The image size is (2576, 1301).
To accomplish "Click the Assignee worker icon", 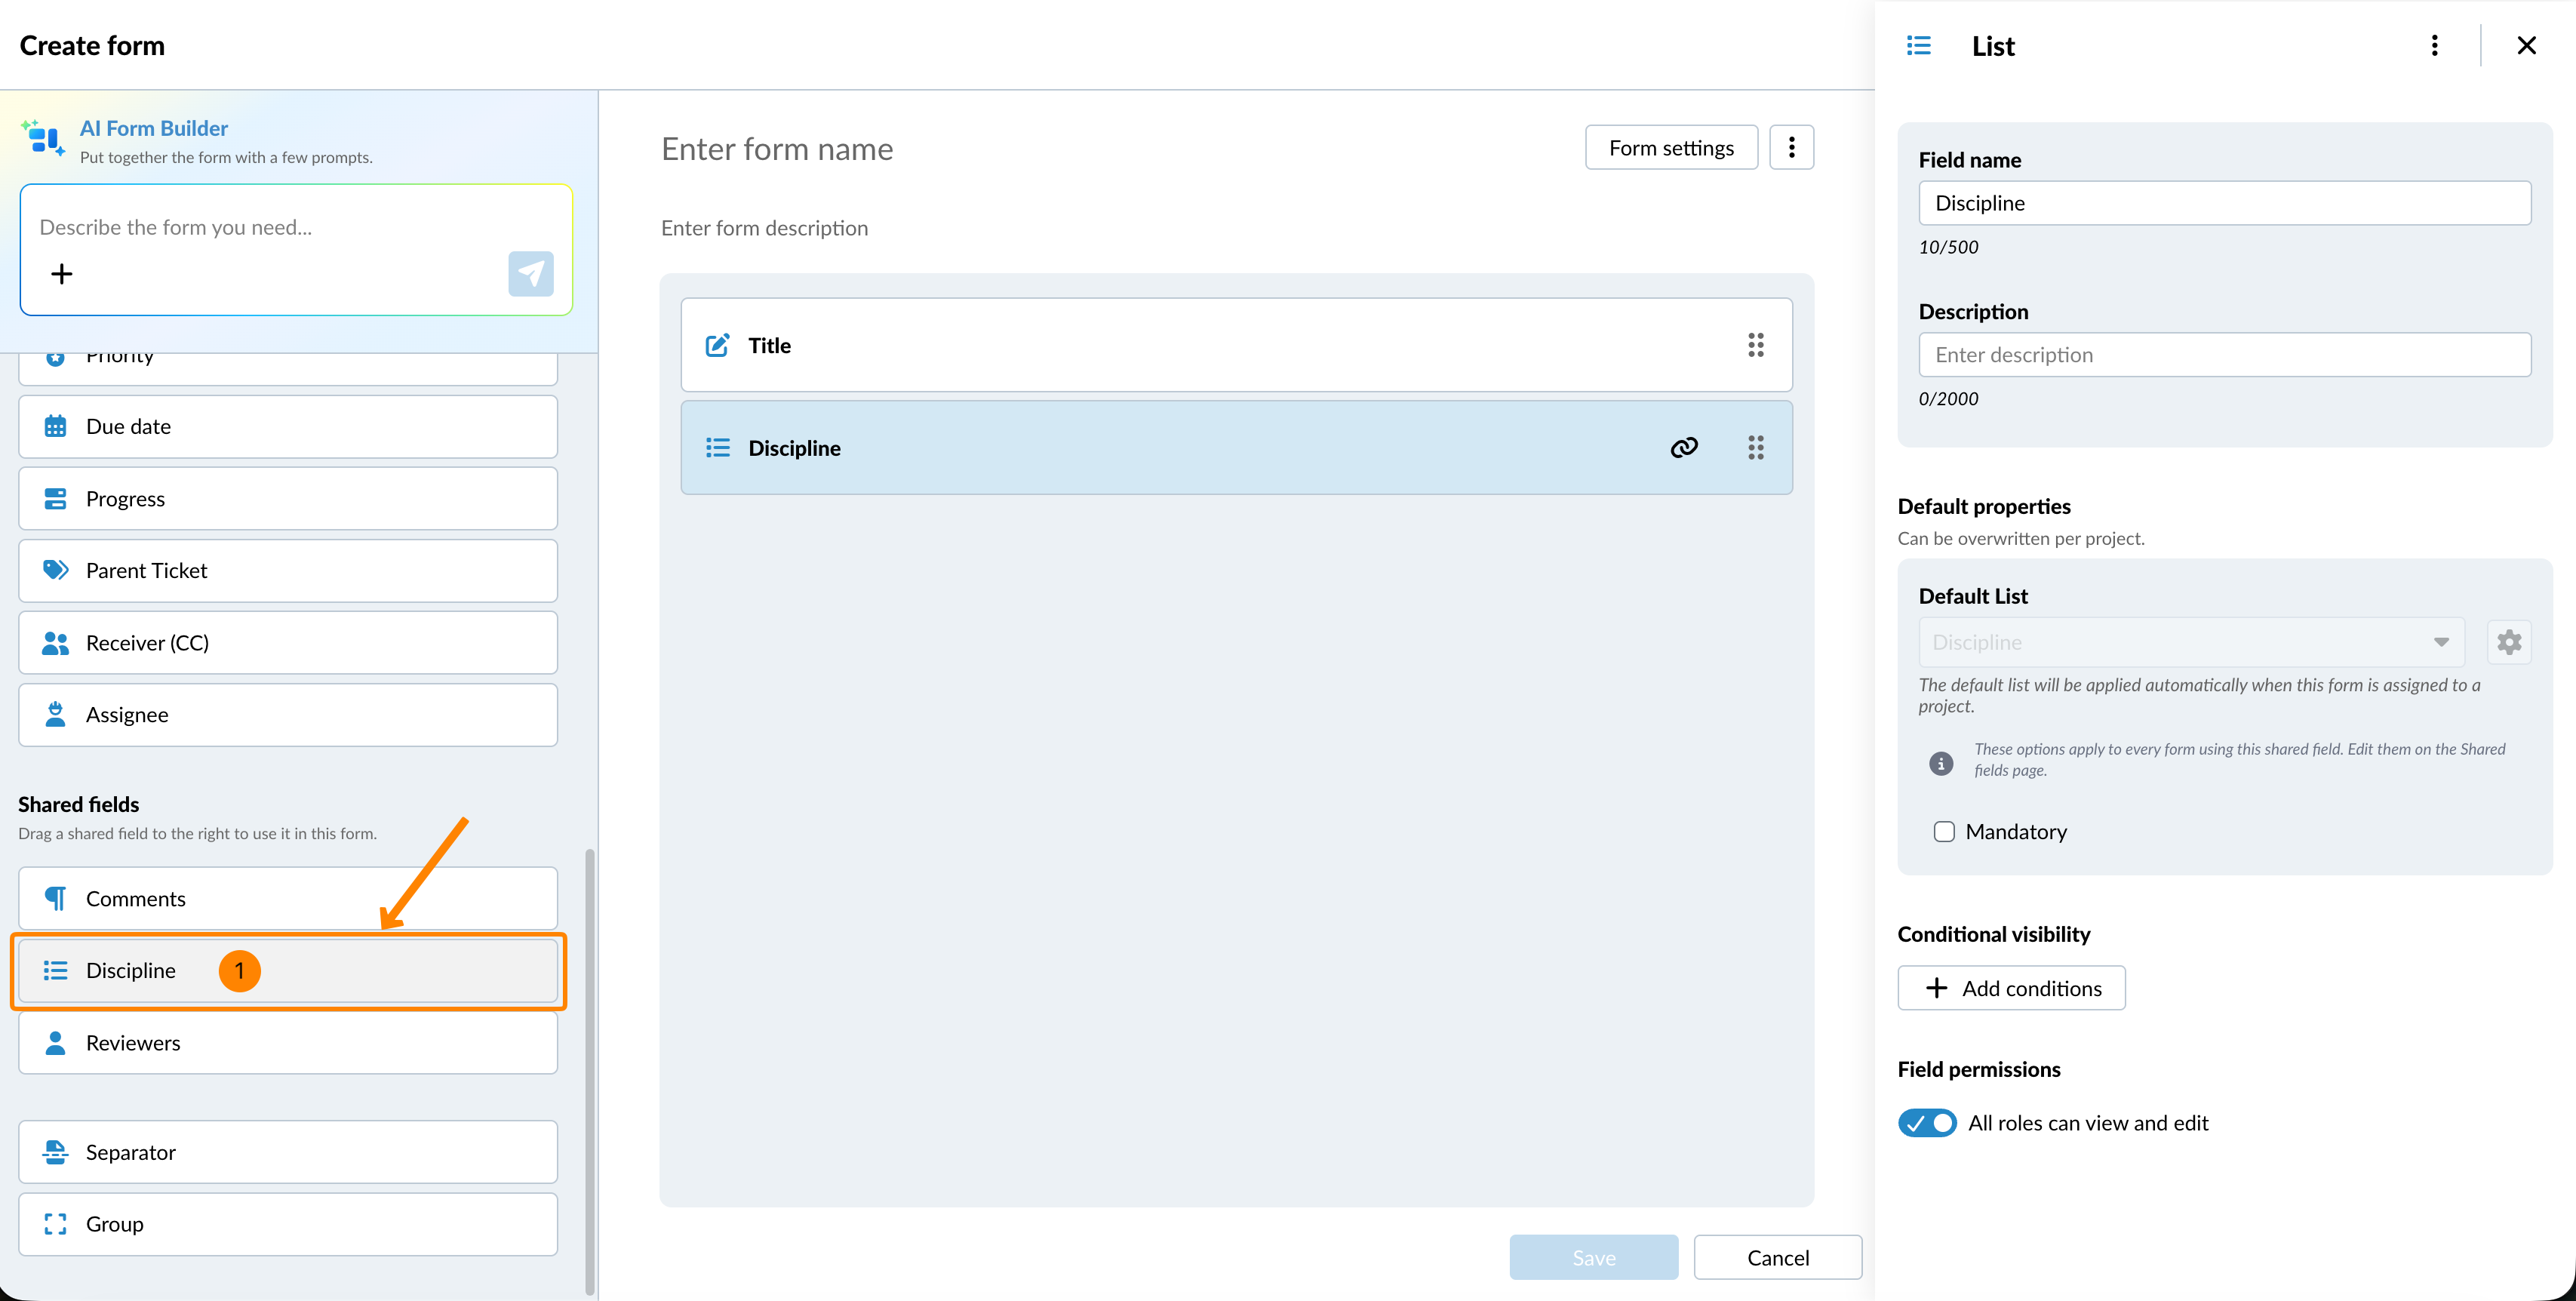I will pyautogui.click(x=56, y=714).
